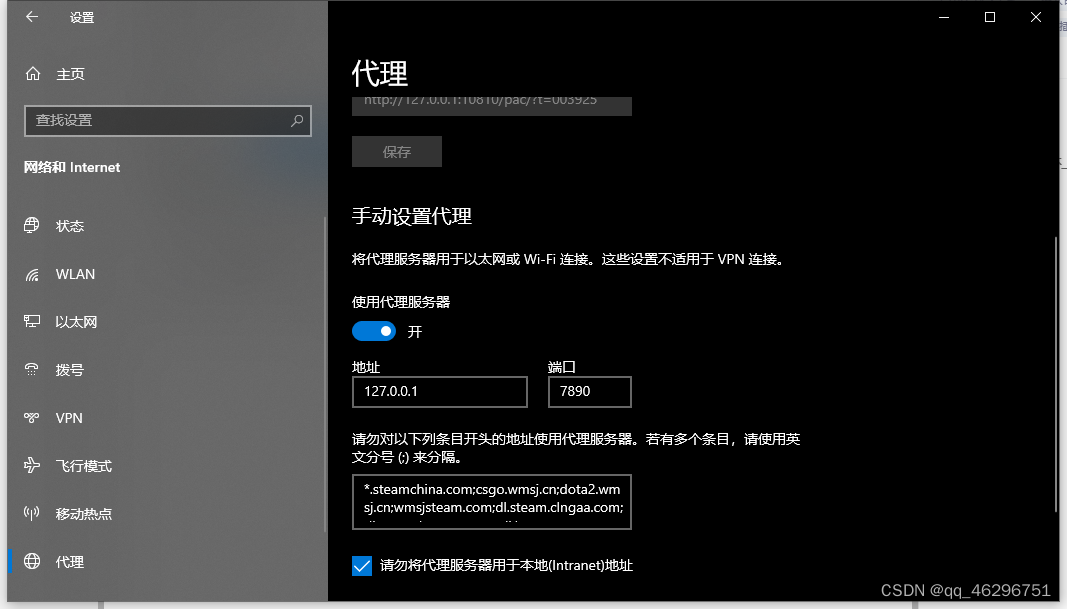Click the proxy bypass list text area
Viewport: 1067px width, 609px height.
tap(491, 501)
